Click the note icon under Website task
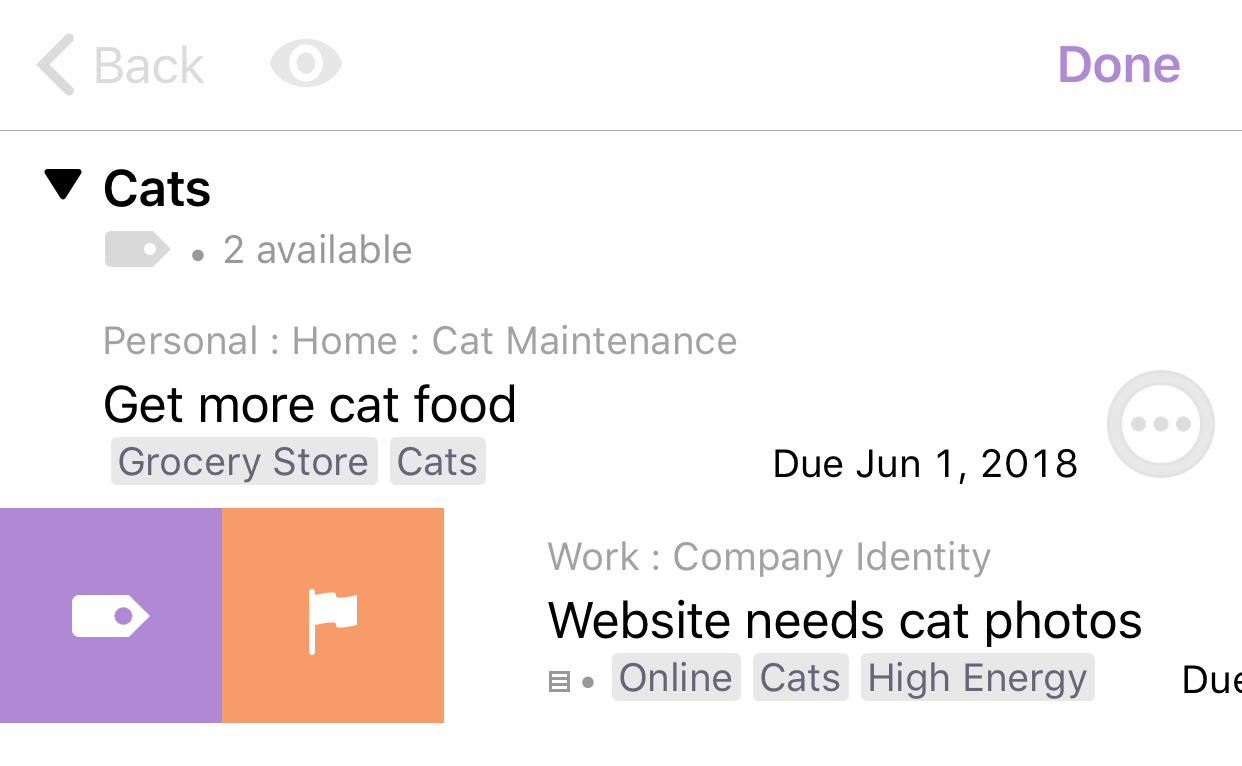The height and width of the screenshot is (766, 1242). (560, 682)
